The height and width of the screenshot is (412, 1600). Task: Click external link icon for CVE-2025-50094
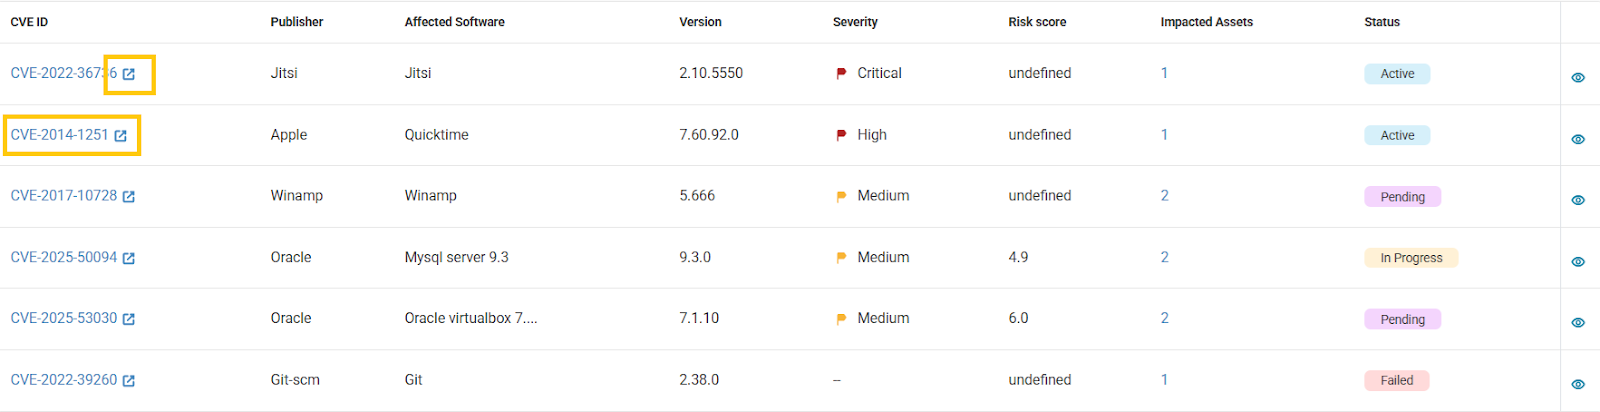[128, 258]
